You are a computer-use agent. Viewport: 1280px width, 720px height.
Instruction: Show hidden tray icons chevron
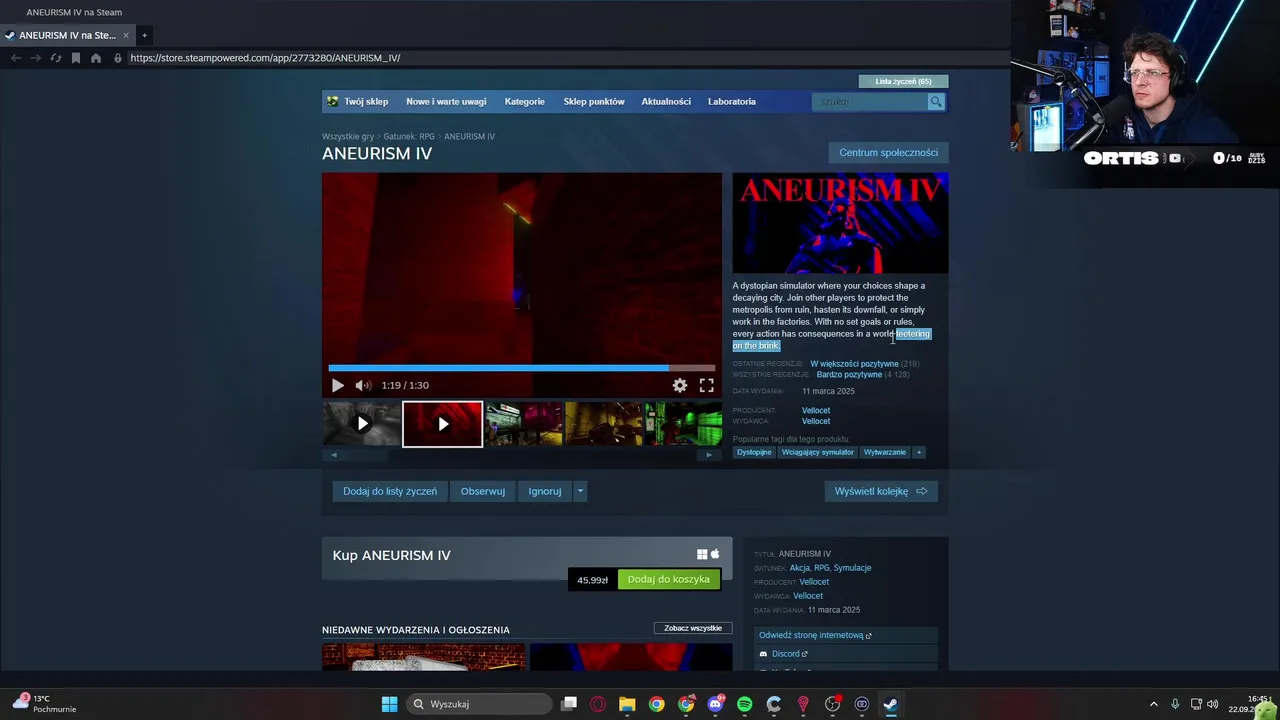[x=1153, y=704]
